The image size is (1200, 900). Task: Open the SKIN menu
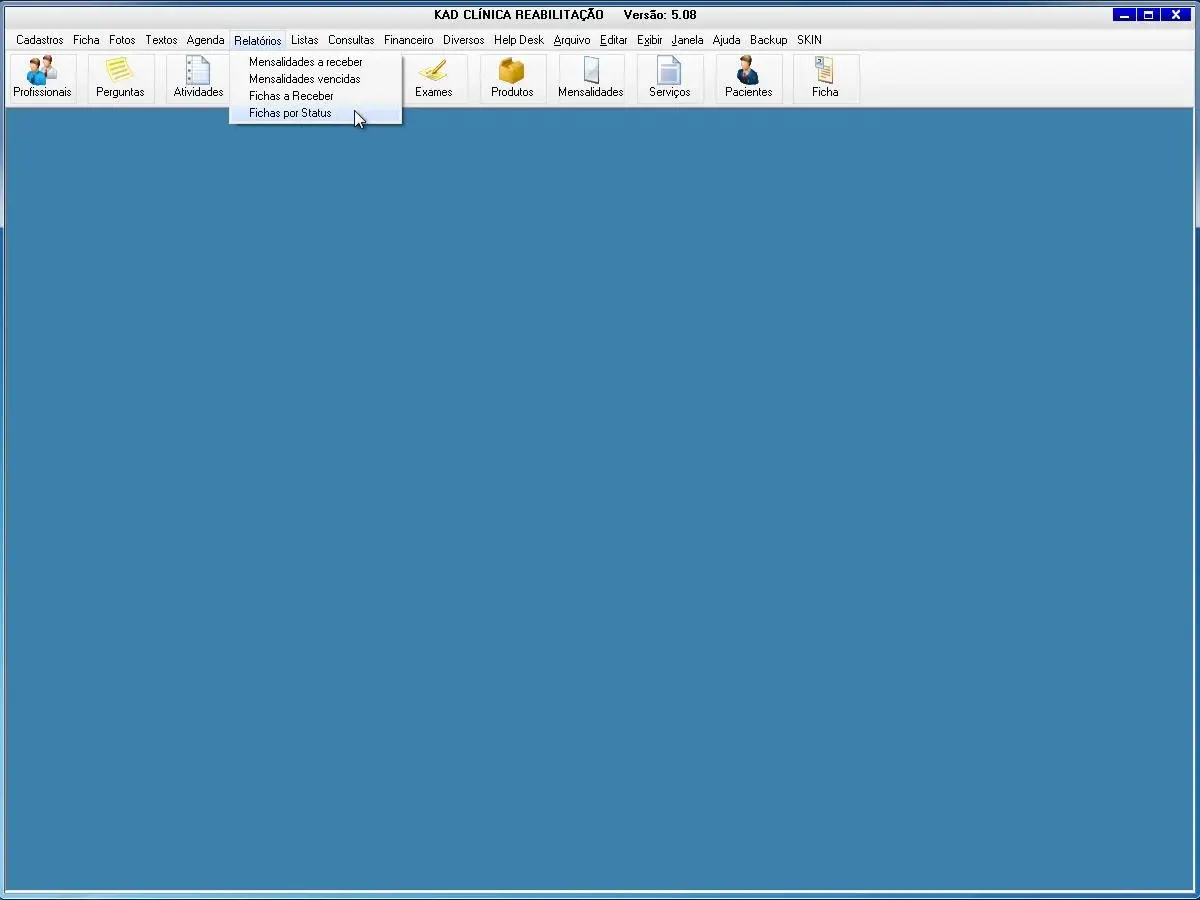pos(809,40)
